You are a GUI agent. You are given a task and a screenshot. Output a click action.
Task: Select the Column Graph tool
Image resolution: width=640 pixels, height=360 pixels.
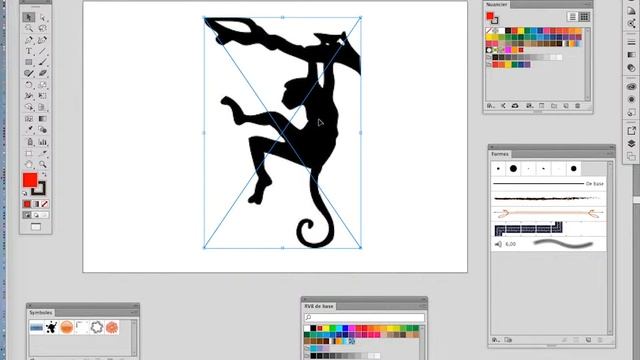click(42, 142)
